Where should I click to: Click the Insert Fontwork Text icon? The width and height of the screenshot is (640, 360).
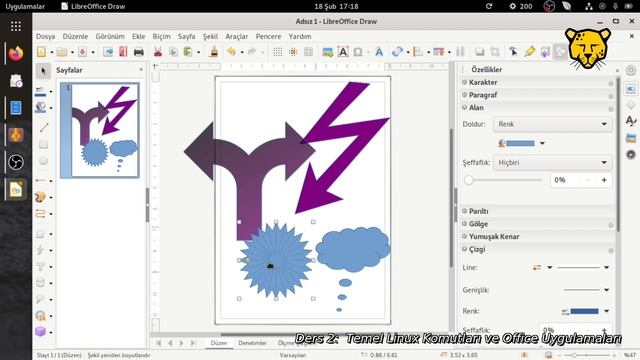click(x=379, y=52)
